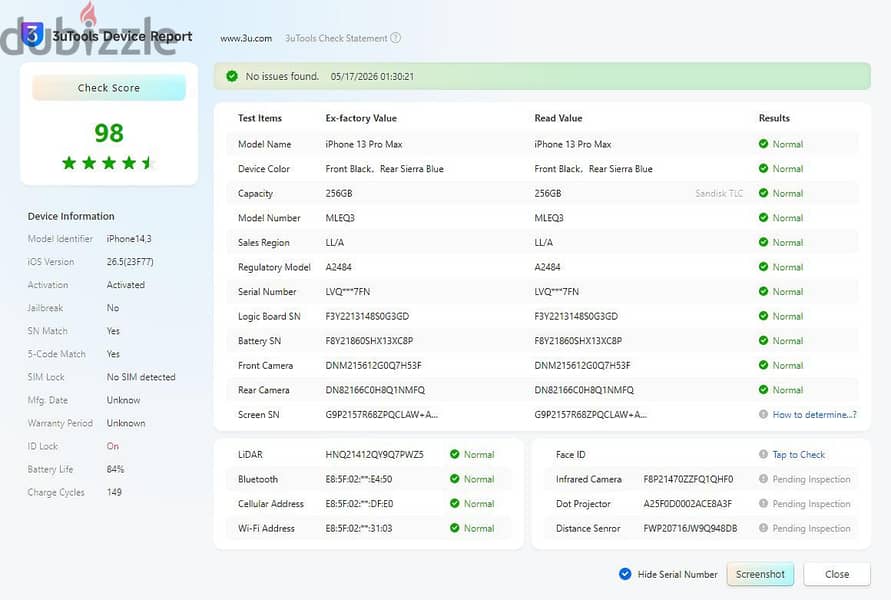Click the Charge Cycles value 149
This screenshot has width=891, height=600.
point(114,492)
